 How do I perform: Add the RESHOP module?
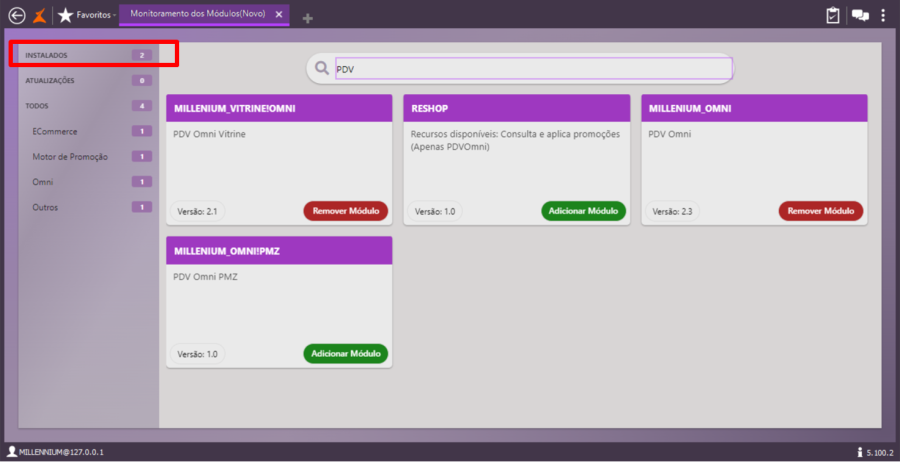[x=583, y=211]
